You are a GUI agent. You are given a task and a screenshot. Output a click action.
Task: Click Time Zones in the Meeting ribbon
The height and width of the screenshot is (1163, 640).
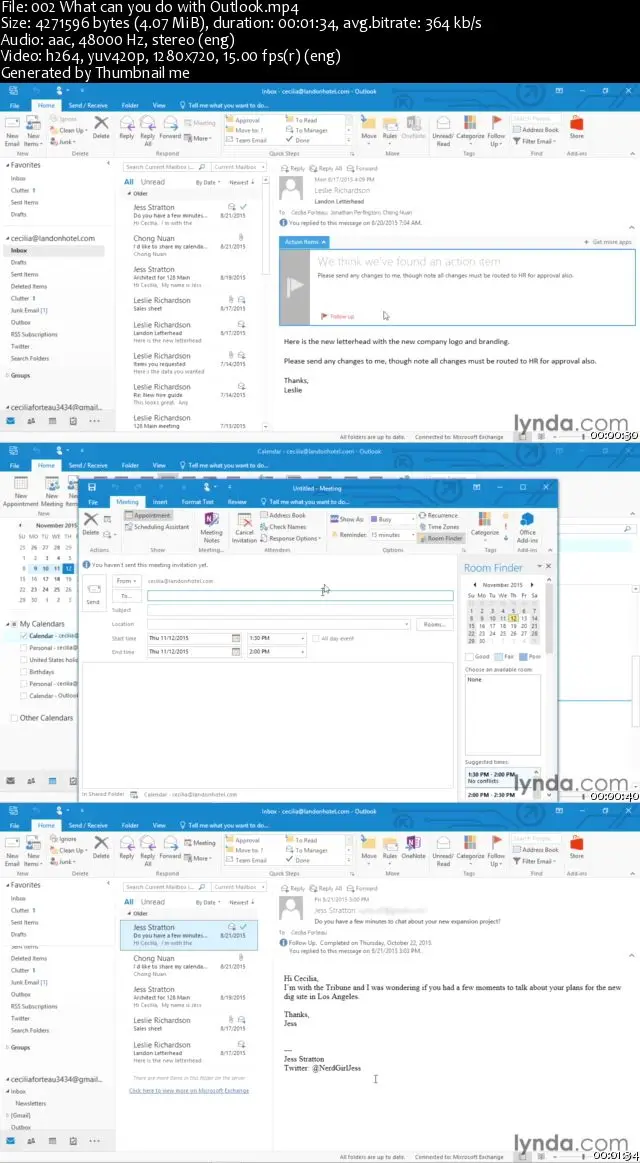tap(438, 527)
